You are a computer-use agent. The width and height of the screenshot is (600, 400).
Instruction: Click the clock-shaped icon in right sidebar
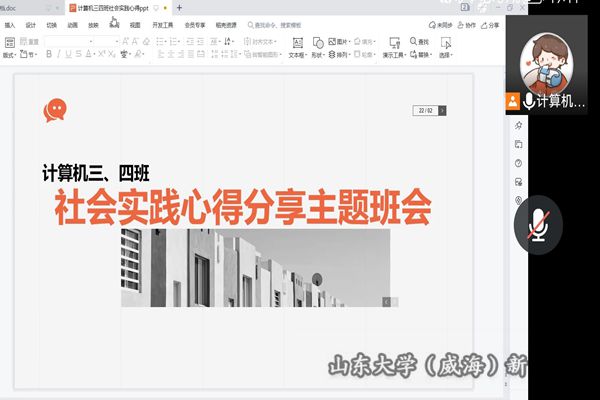[518, 163]
